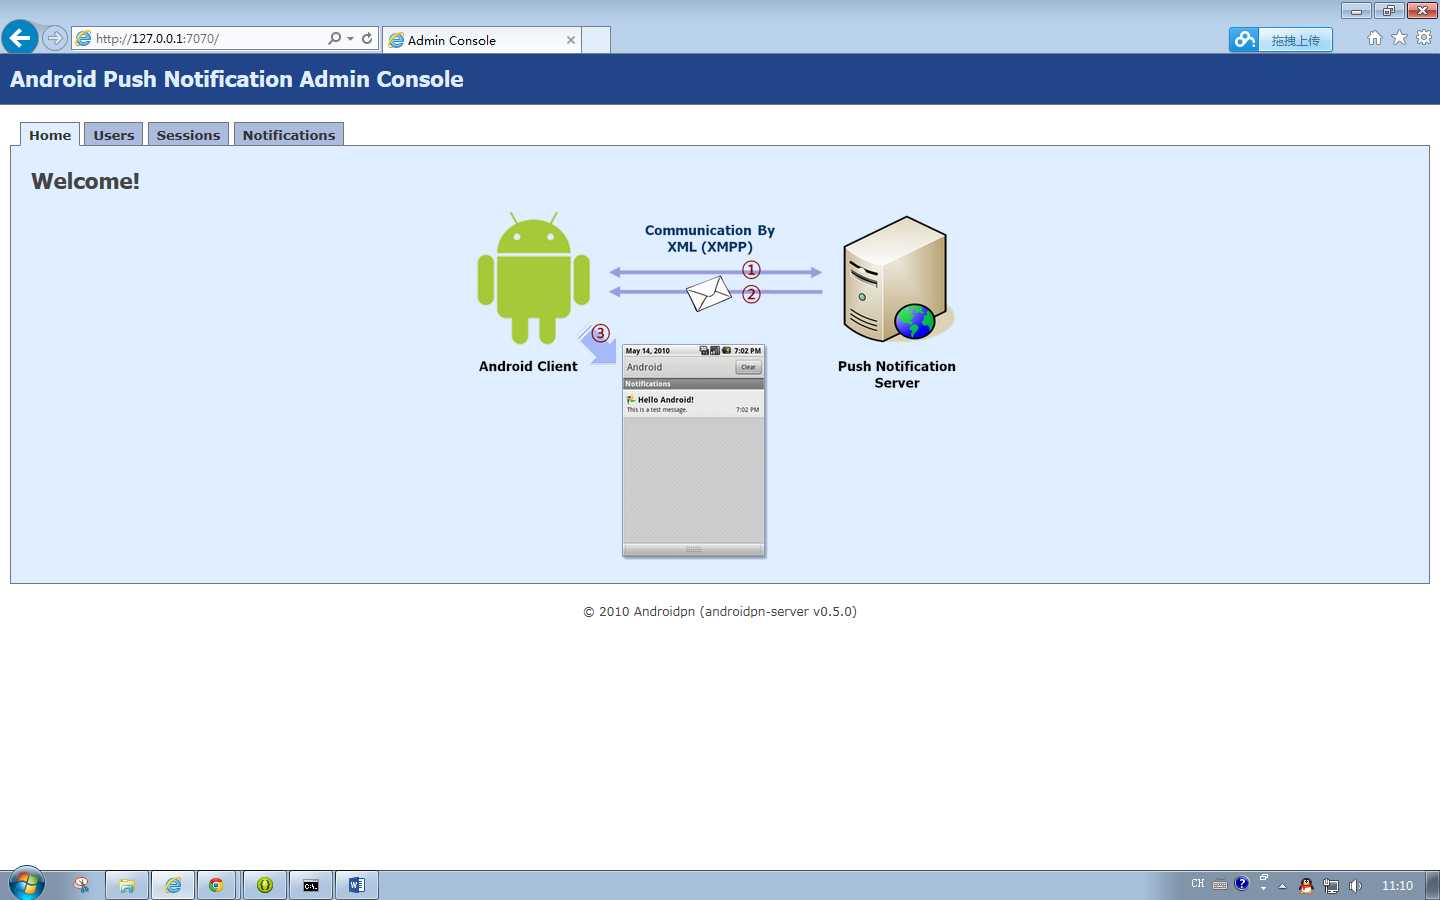
Task: Click the CH input language indicator
Action: pyautogui.click(x=1198, y=884)
